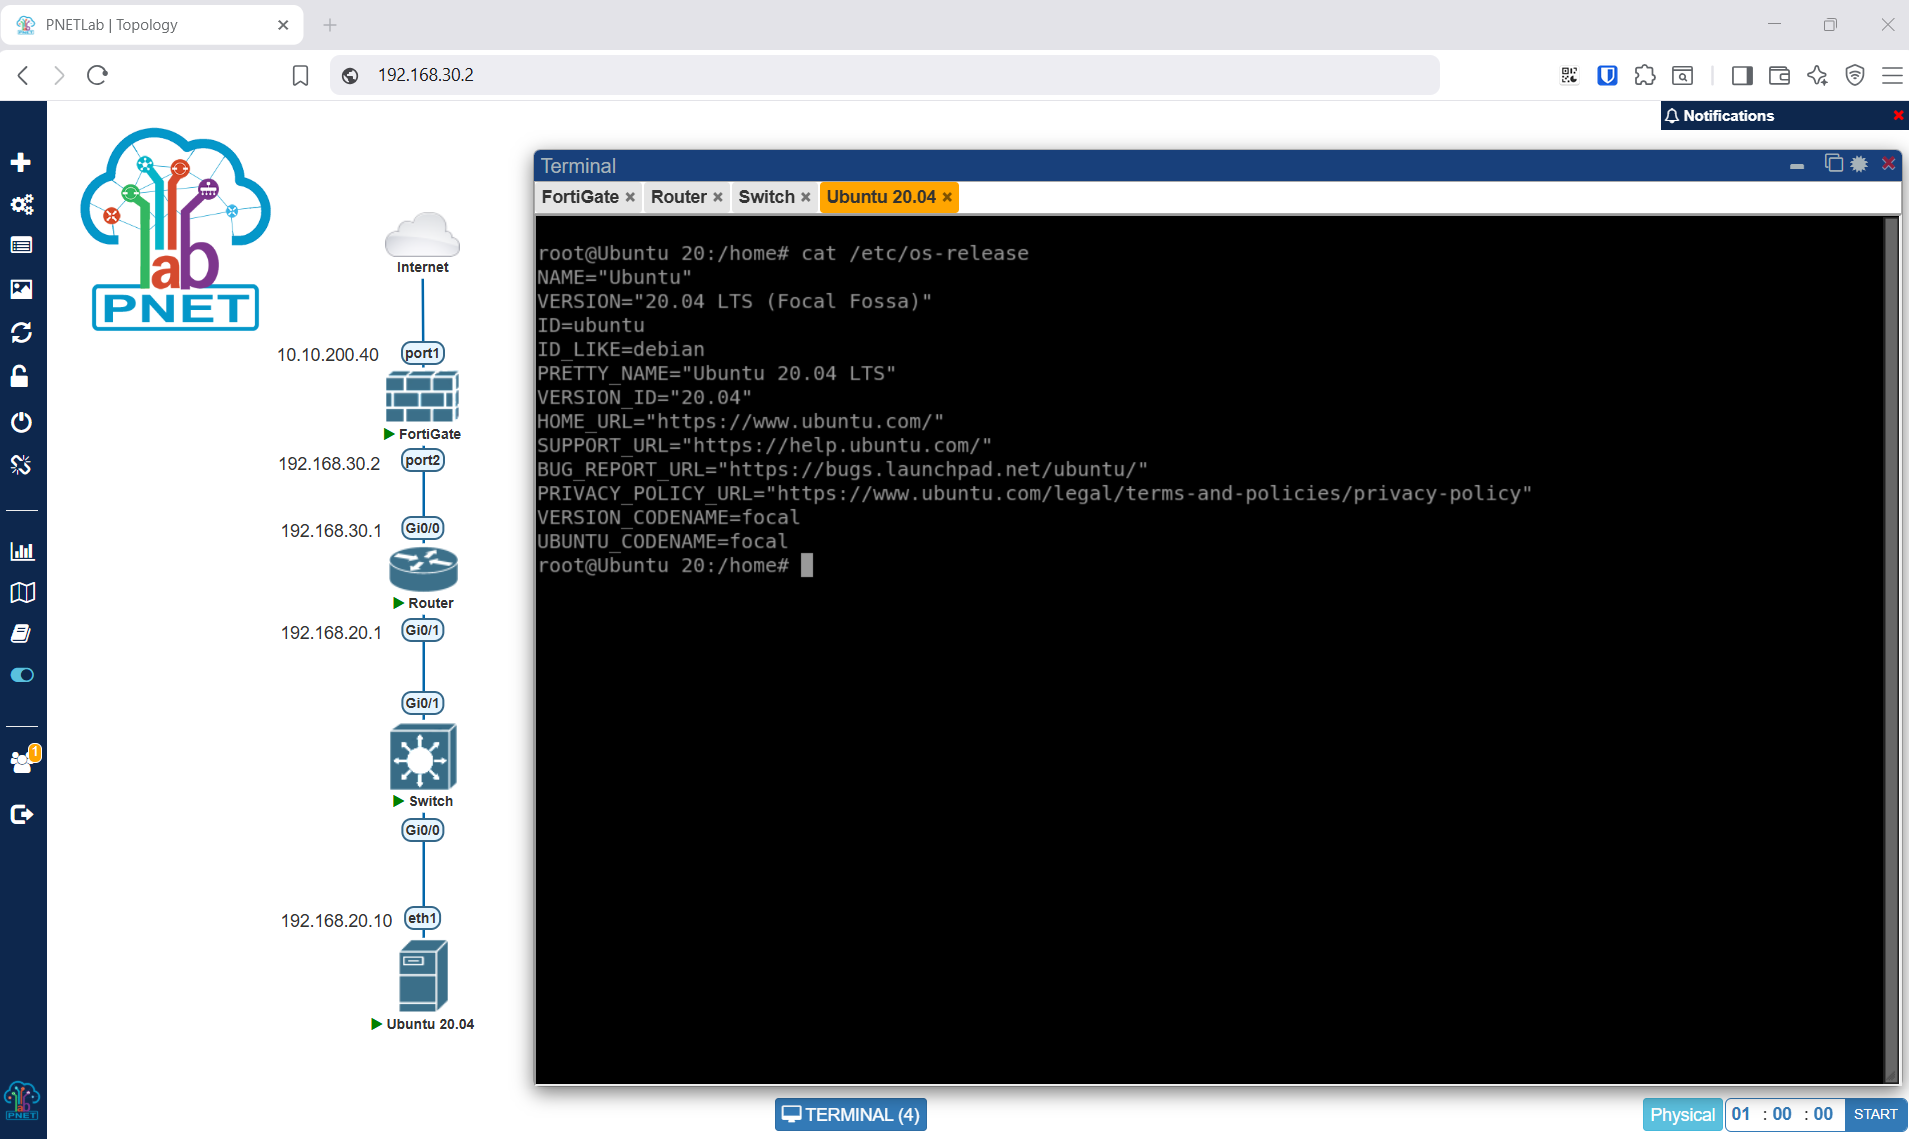Click the browser address bar
Screen dimensions: 1909x1139
point(885,75)
